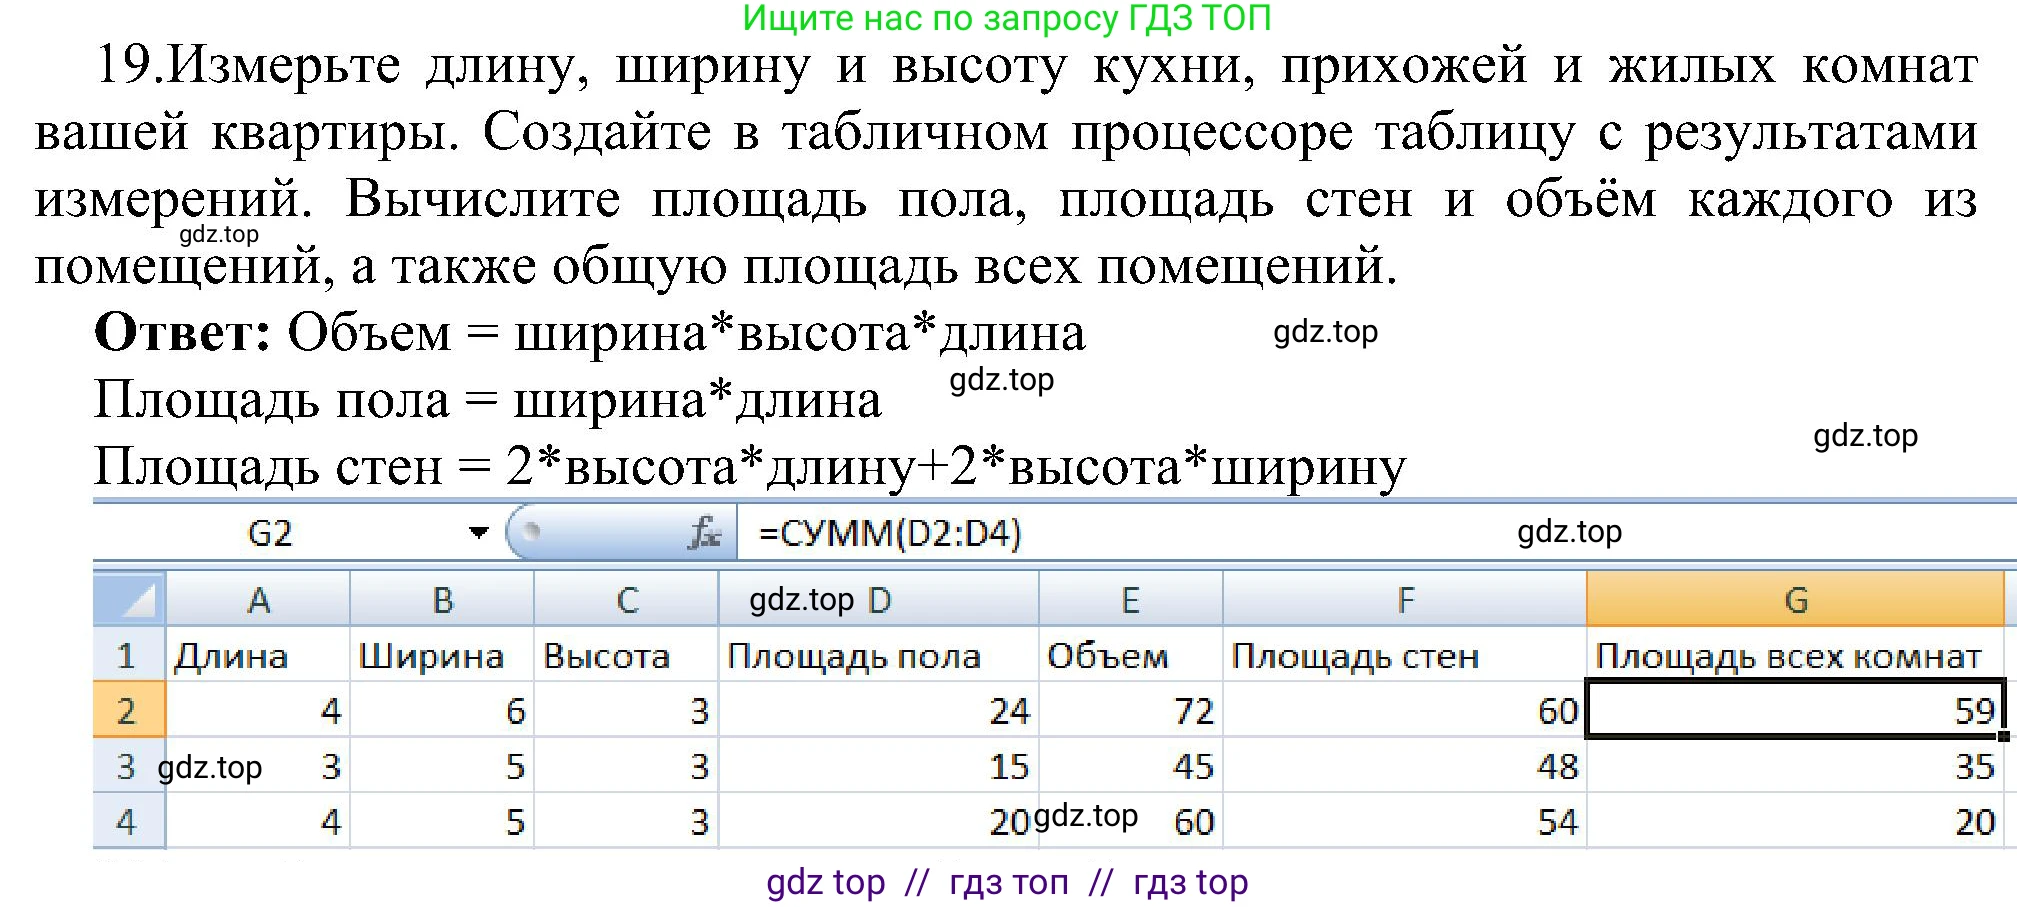This screenshot has width=2017, height=907.
Task: Click the Площадь стен column label
Action: pos(1357,656)
